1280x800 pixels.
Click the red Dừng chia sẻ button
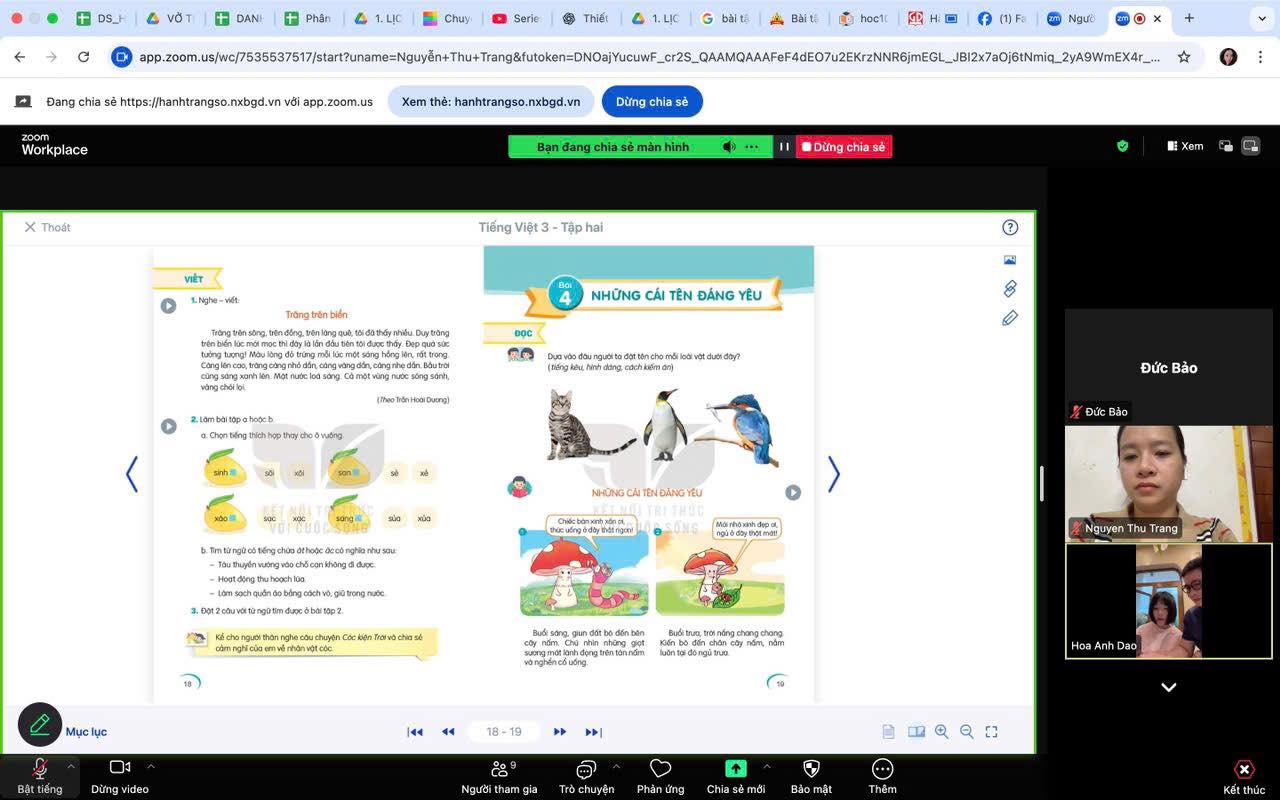tap(844, 147)
